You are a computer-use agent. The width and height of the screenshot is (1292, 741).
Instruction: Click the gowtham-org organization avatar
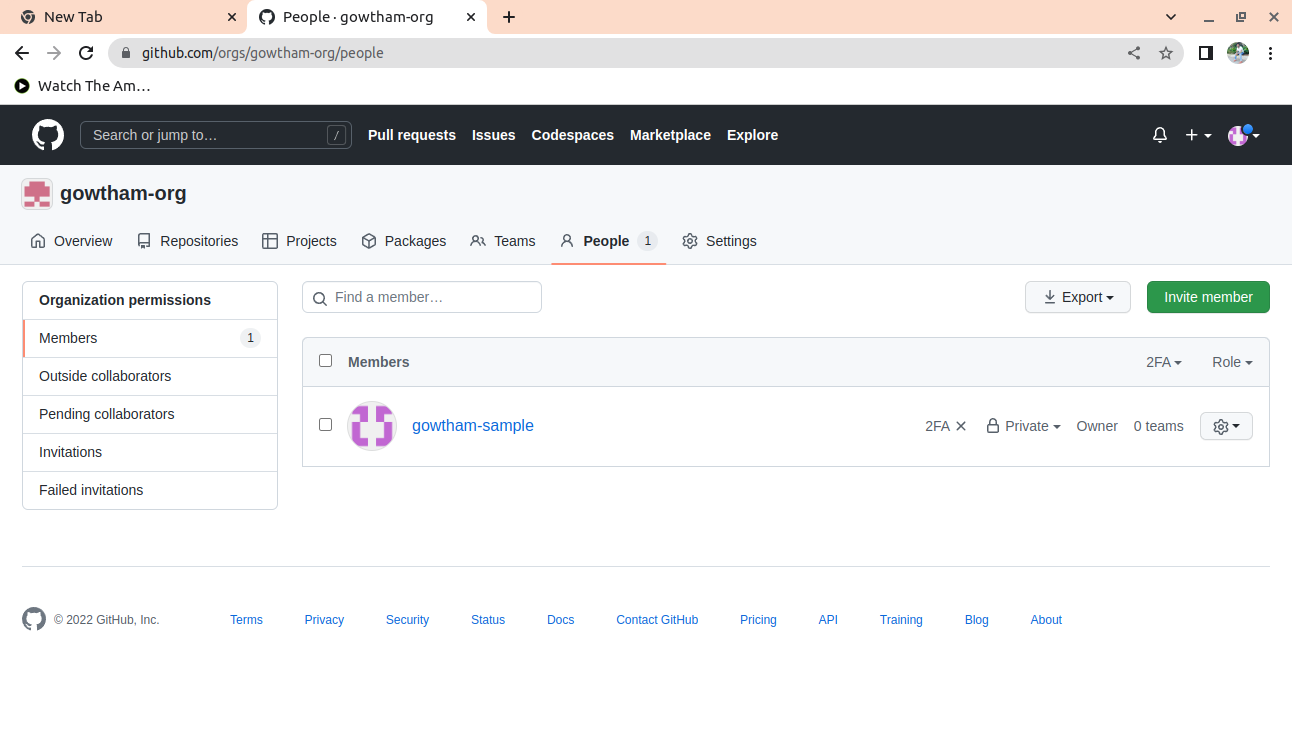pos(37,194)
